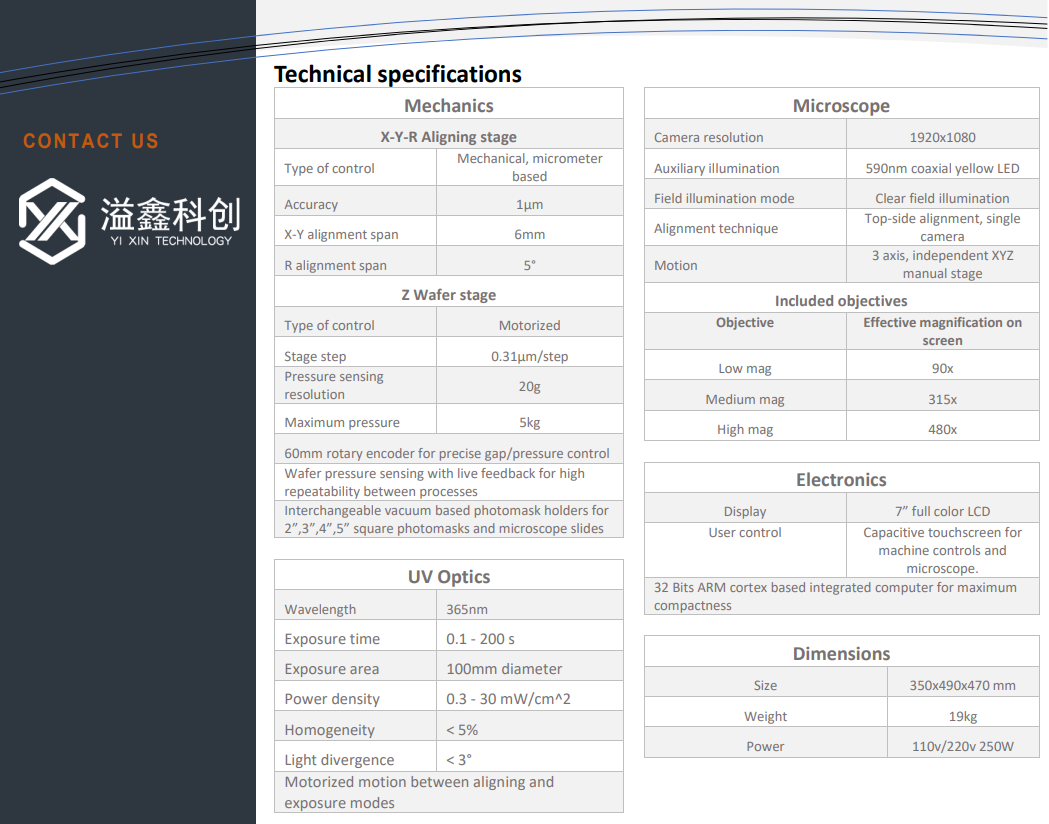Click the 'Homogeneity' label
Viewport: 1049px width, 824px height.
tap(329, 730)
